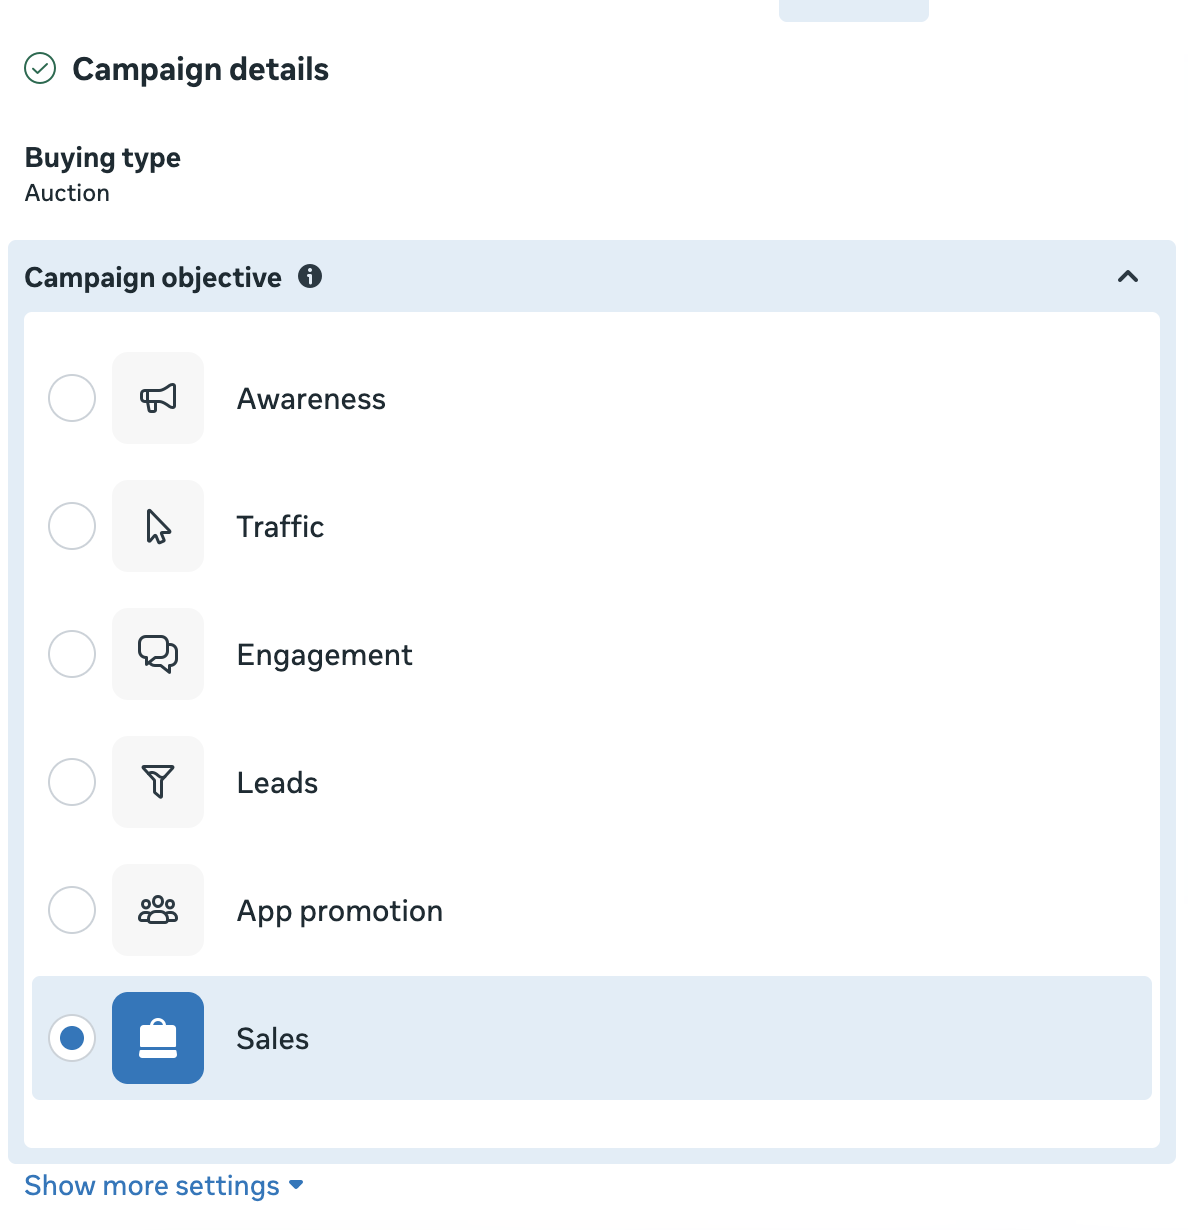Image resolution: width=1188 pixels, height=1230 pixels.
Task: Select the Traffic radio button
Action: pos(71,526)
